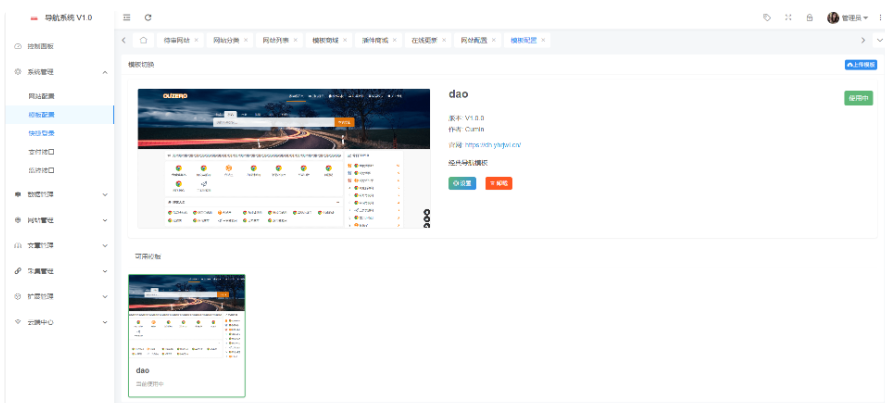Click the lock screen icon
The width and height of the screenshot is (885, 403).
tap(809, 17)
